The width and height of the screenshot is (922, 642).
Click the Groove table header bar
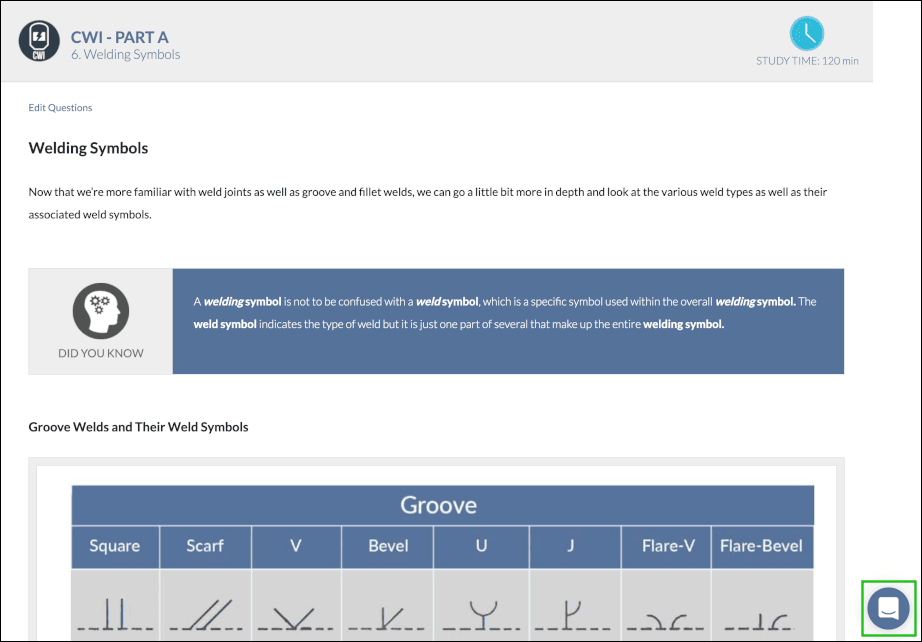(x=442, y=505)
